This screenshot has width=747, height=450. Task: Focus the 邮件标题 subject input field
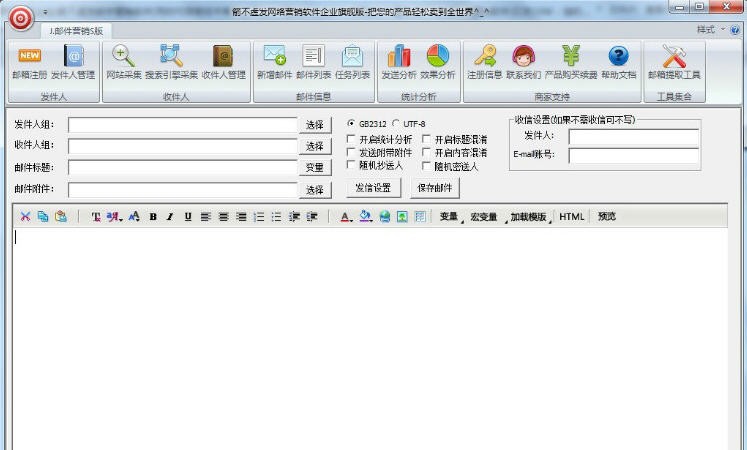point(183,168)
